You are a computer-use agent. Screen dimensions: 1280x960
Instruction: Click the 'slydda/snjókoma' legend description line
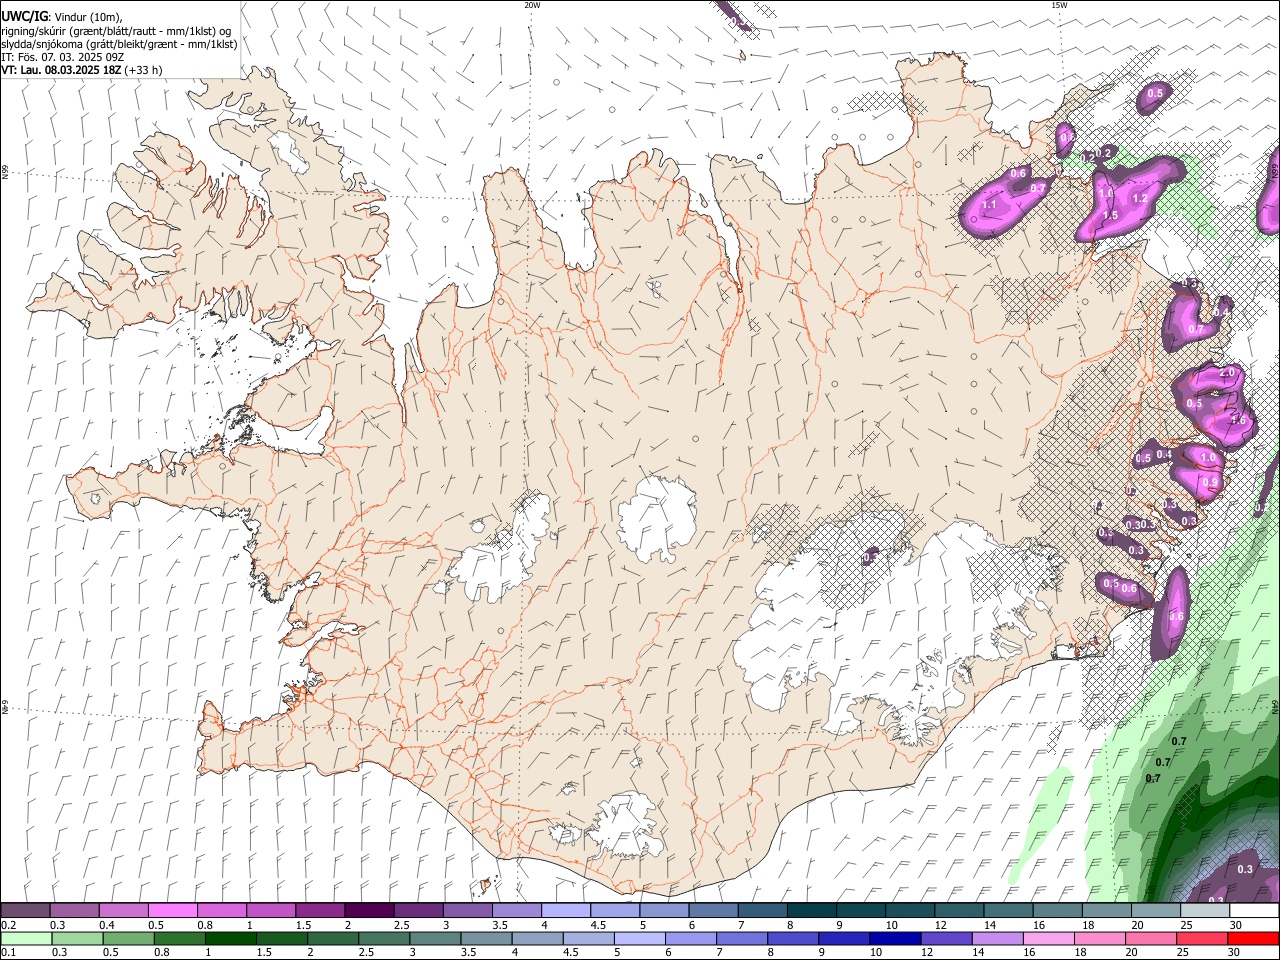point(119,44)
